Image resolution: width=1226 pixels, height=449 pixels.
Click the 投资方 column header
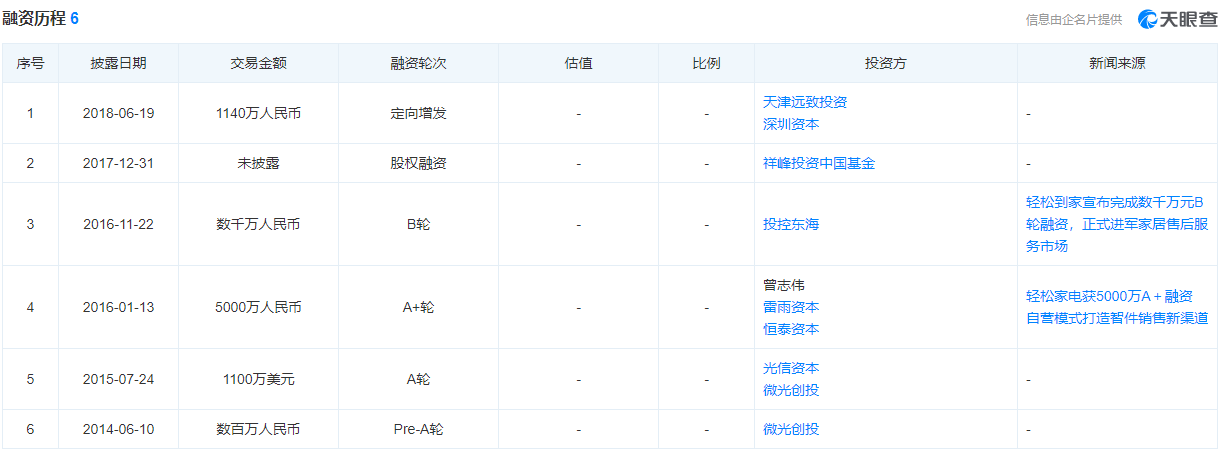pos(885,63)
